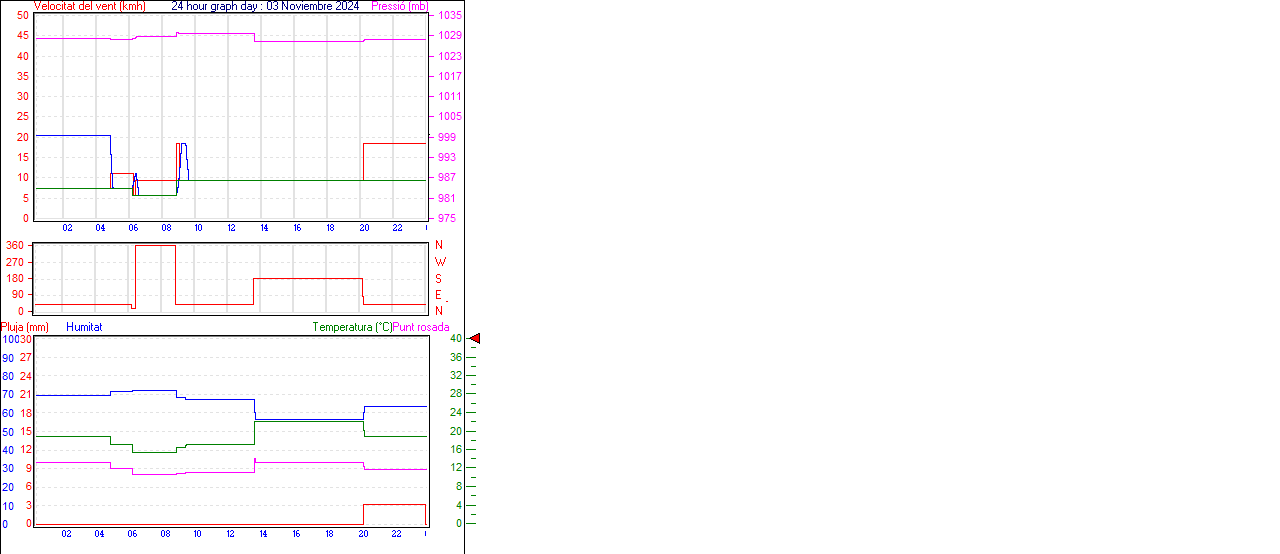Click the magenta "Punt rosada" legend label
Image resolution: width=1280 pixels, height=554 pixels.
pos(421,327)
